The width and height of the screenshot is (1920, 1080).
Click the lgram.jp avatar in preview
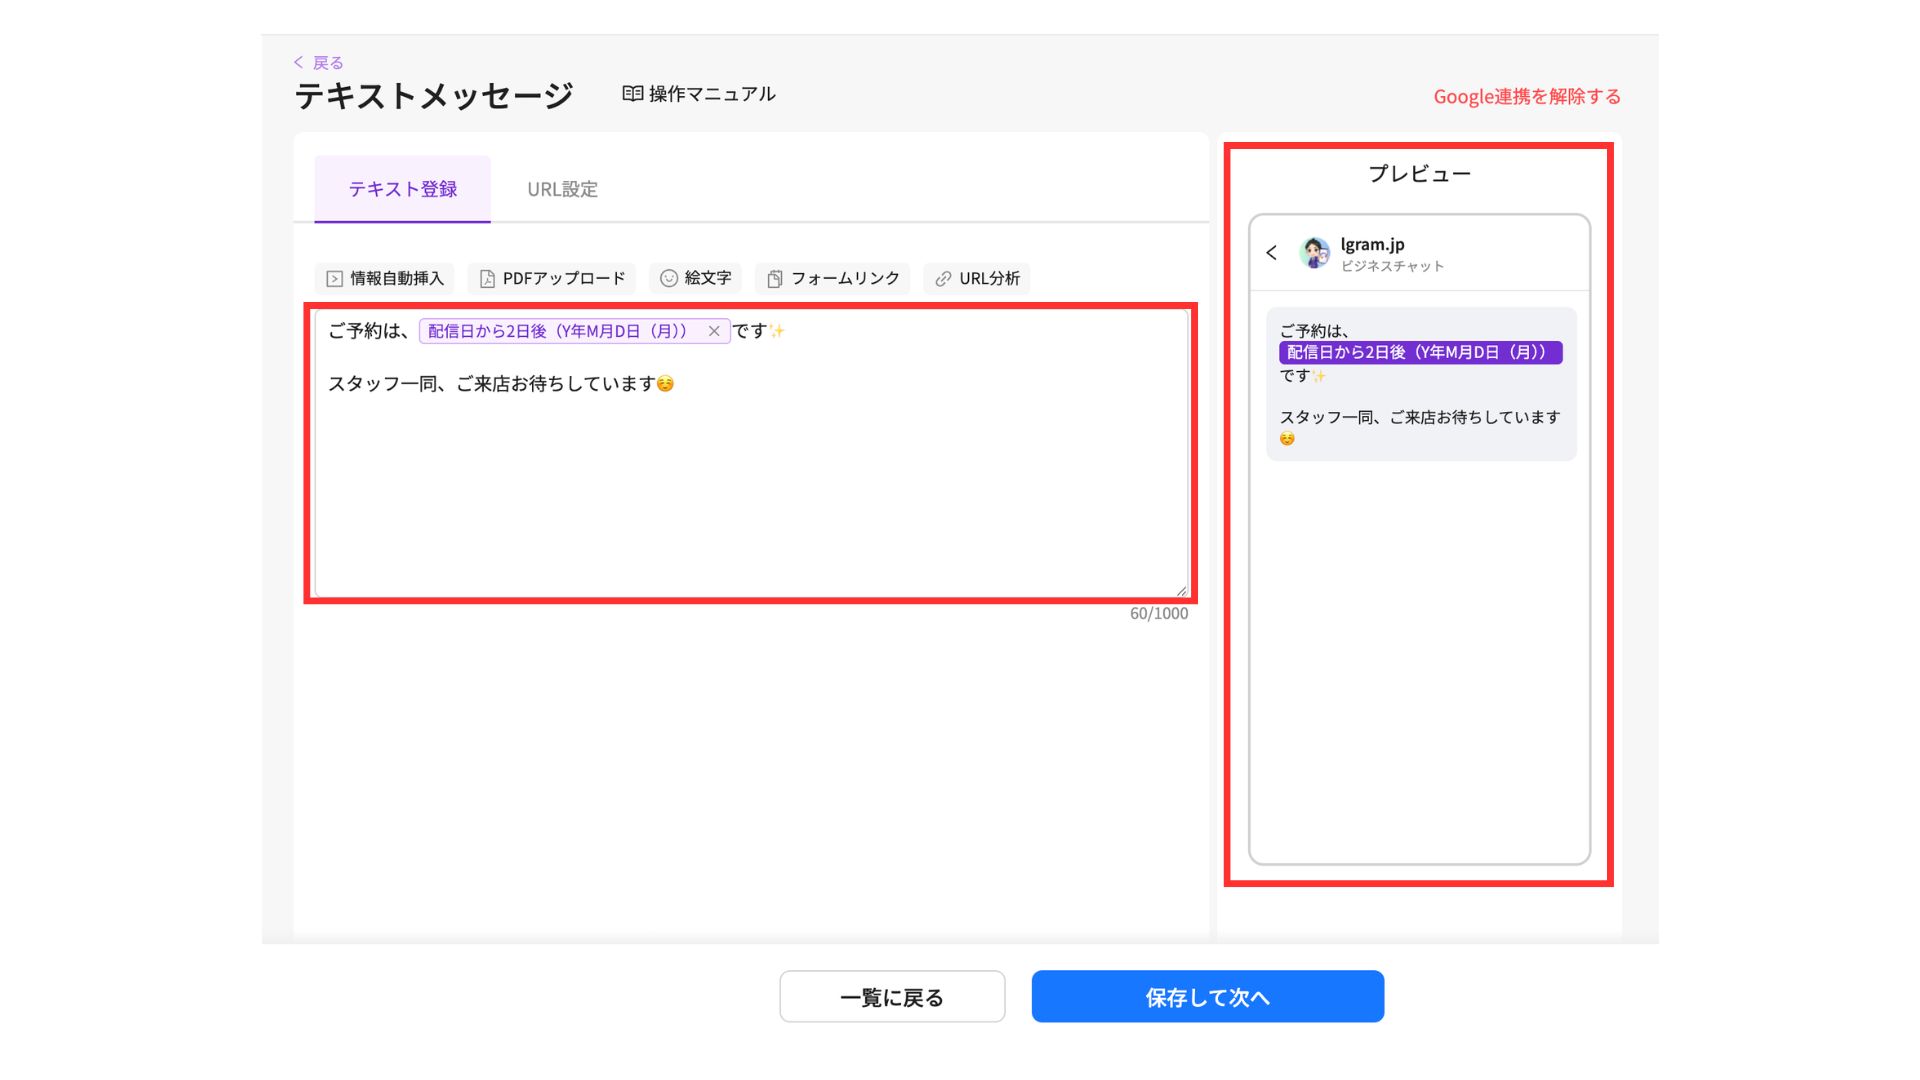(1314, 253)
